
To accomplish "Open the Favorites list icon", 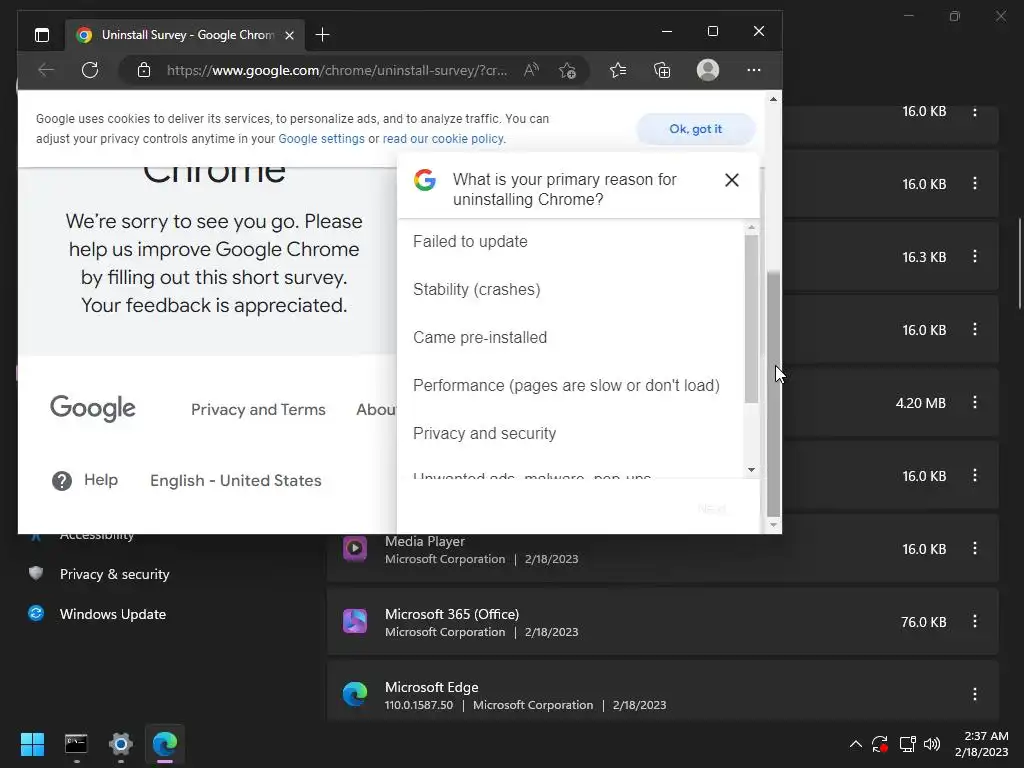I will pos(618,70).
